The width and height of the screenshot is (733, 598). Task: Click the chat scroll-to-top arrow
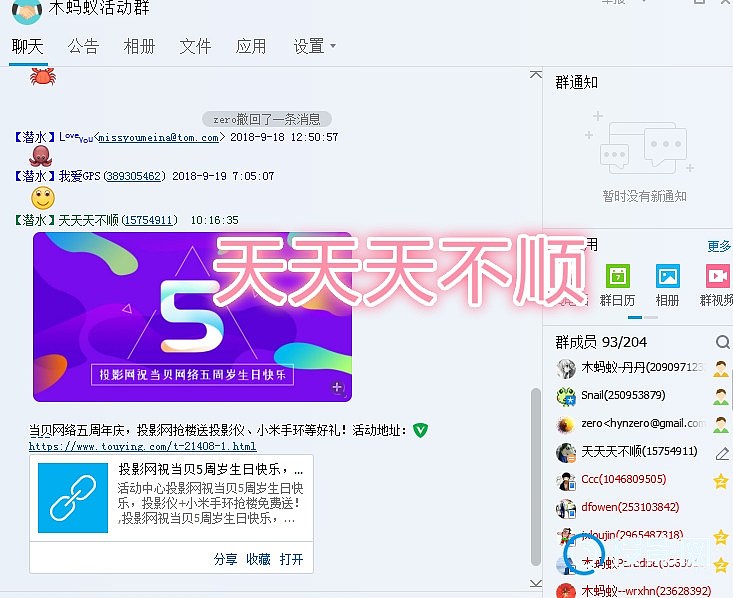click(x=536, y=74)
